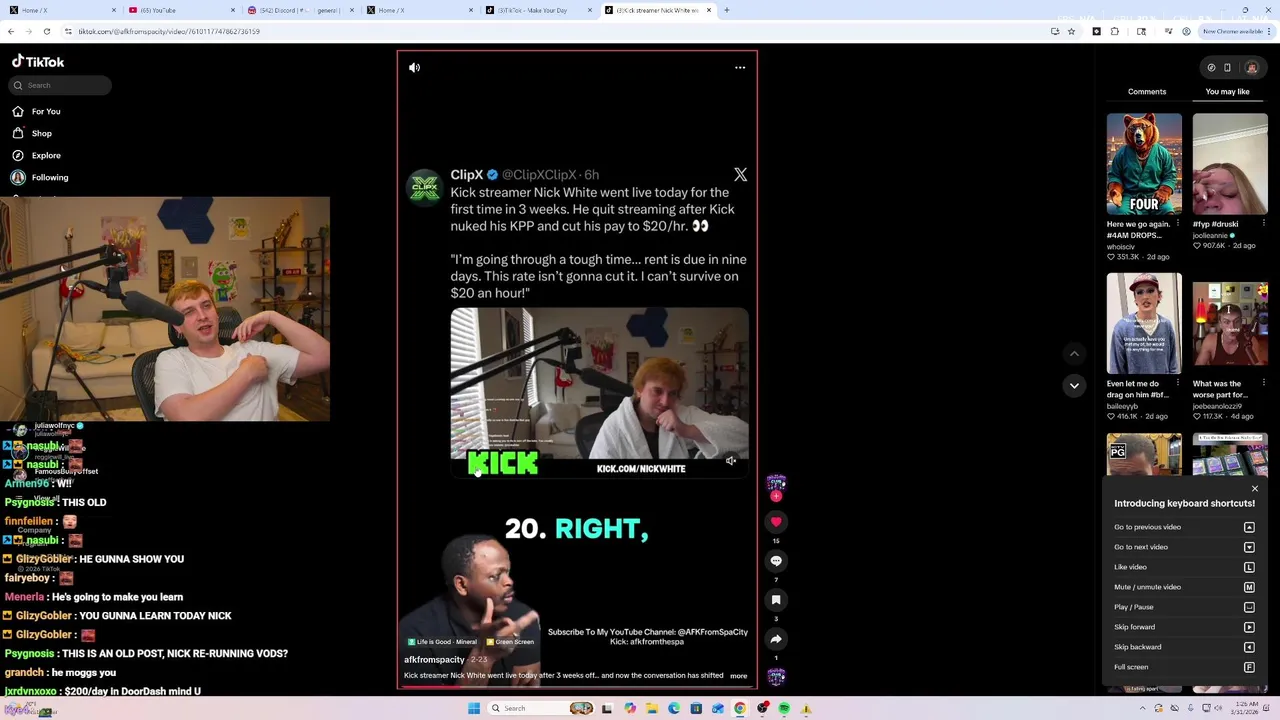1280x720 pixels.
Task: Reload the page in Chrome
Action: 46,31
